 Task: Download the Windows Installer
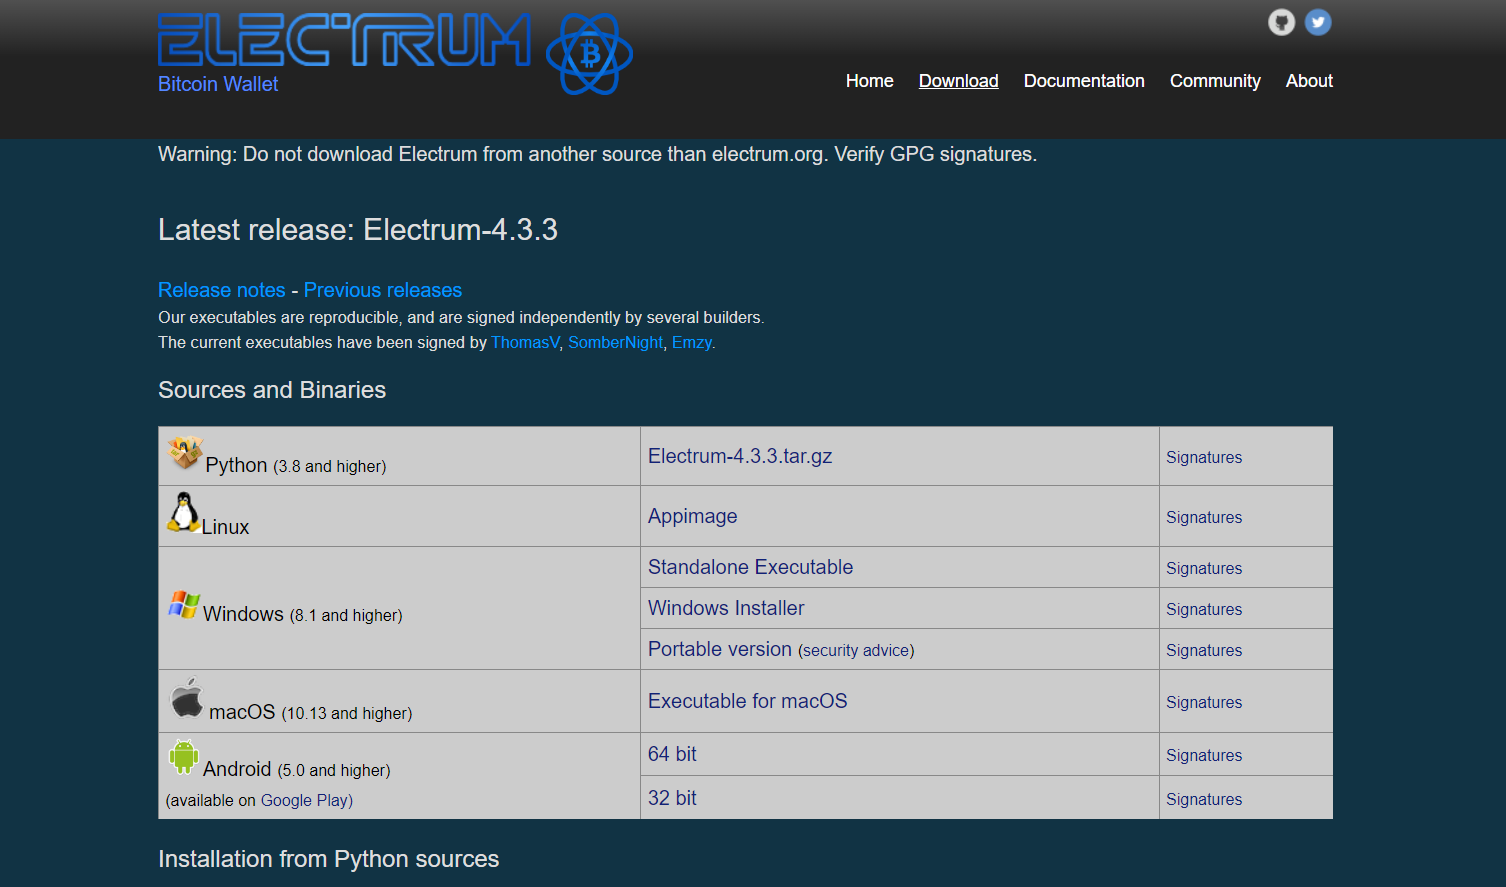point(726,608)
